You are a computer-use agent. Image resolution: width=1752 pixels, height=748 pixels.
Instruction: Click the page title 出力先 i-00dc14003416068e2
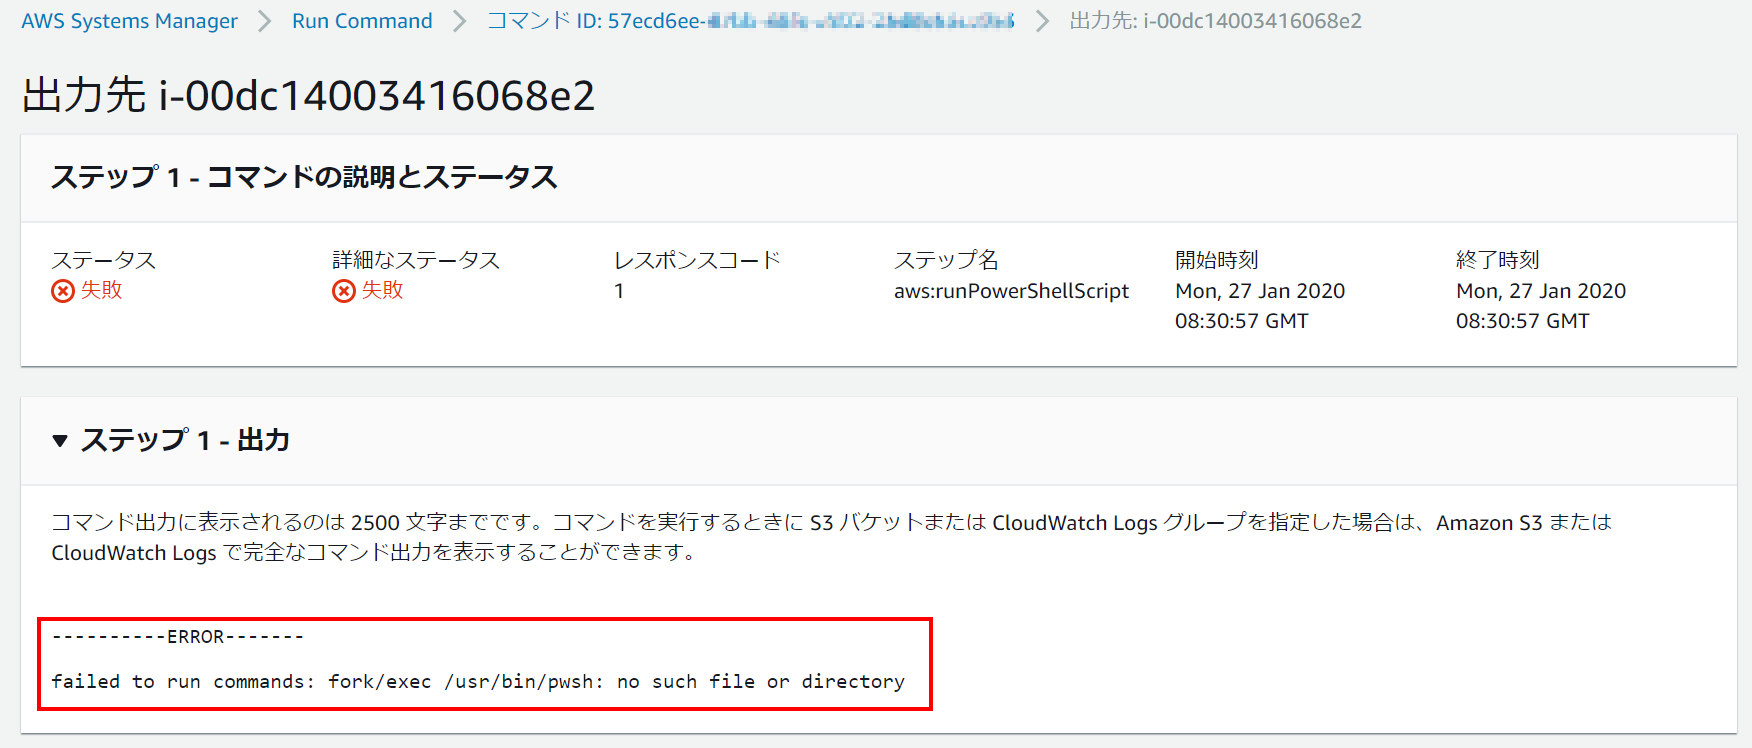click(308, 96)
